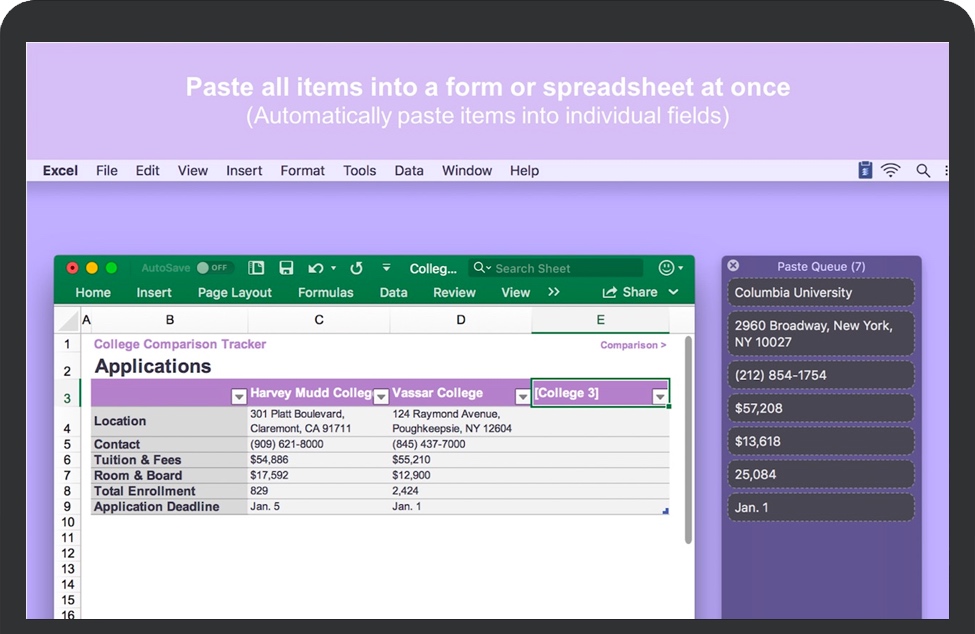Click the smiley feedback icon
The height and width of the screenshot is (634, 975).
[666, 268]
